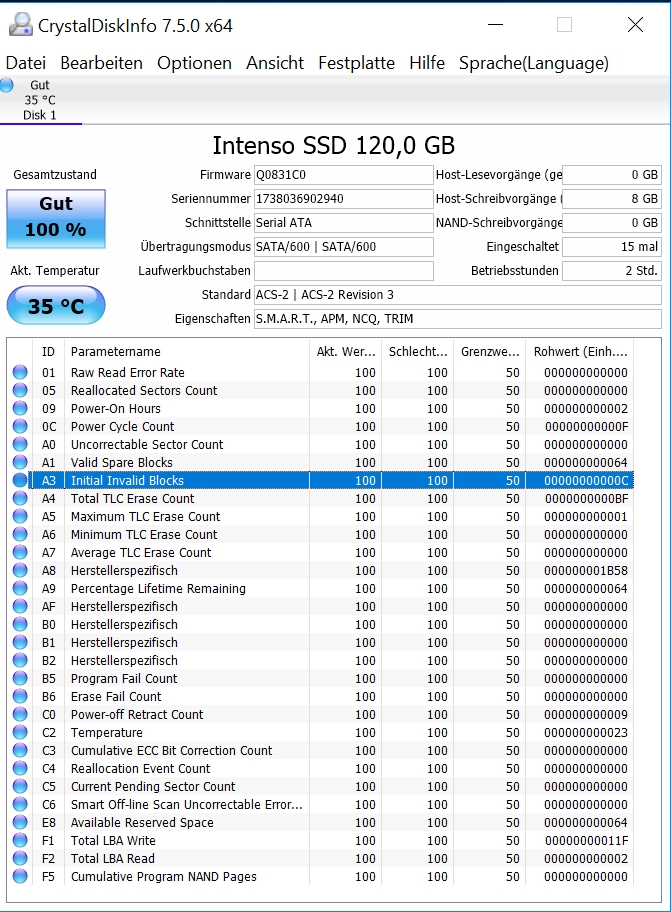Click status orb for Cumulative Program NAND Pages
Image resolution: width=671 pixels, height=912 pixels.
coord(20,877)
